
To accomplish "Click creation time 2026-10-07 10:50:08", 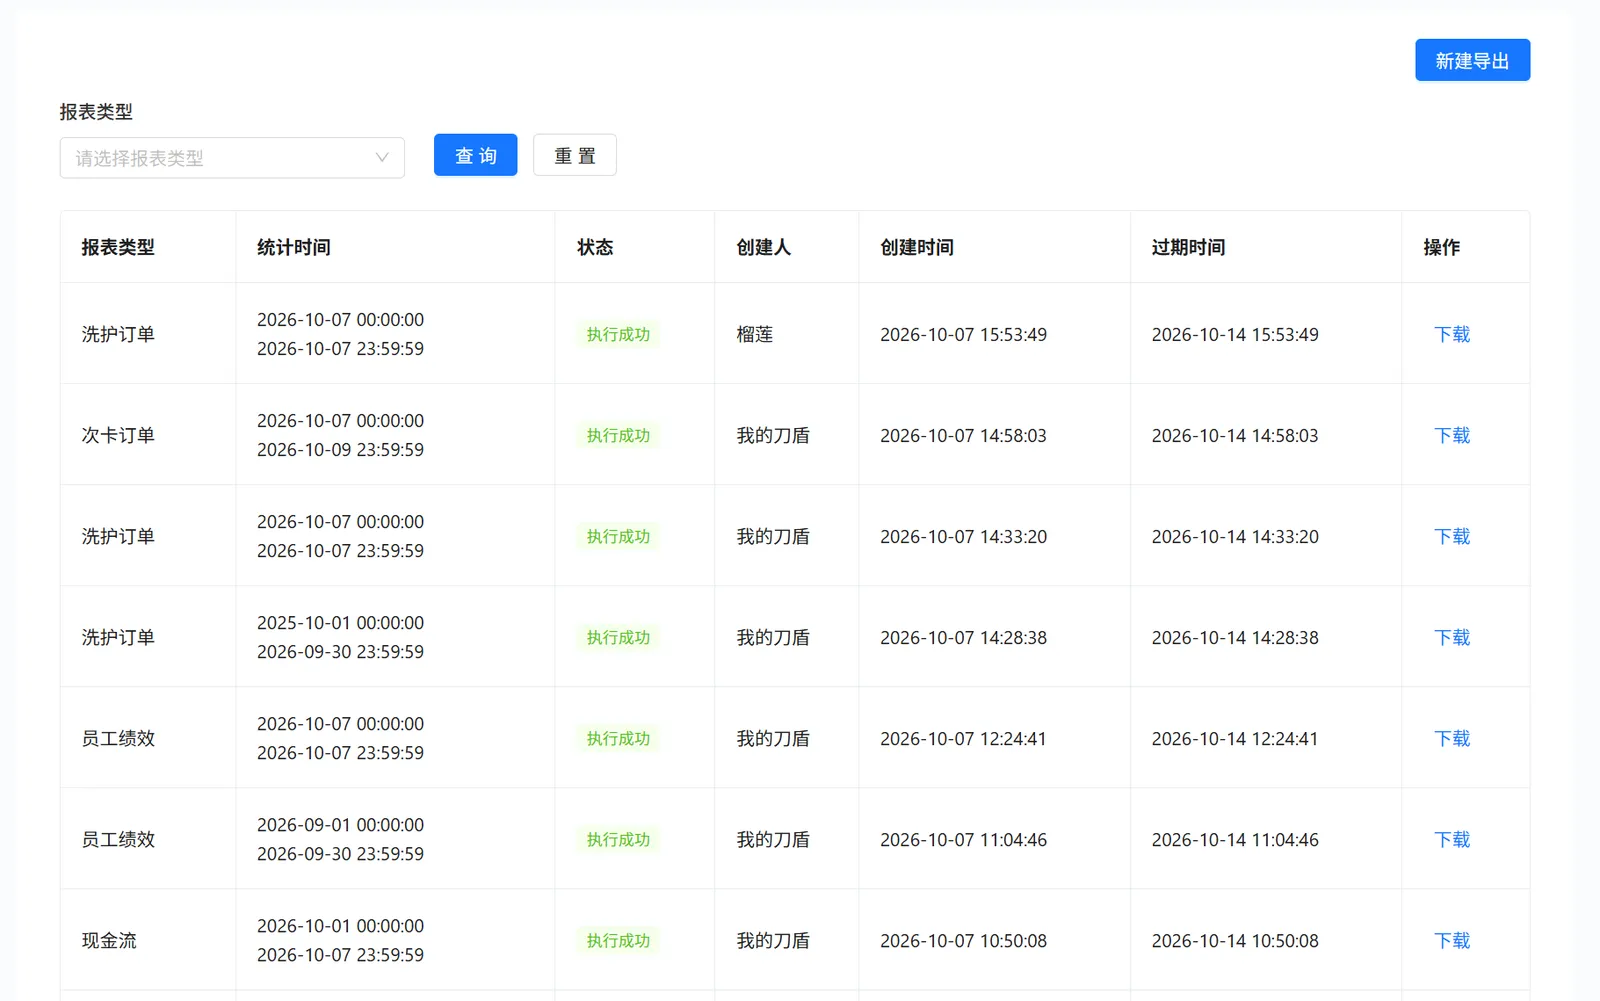I will click(x=963, y=940).
